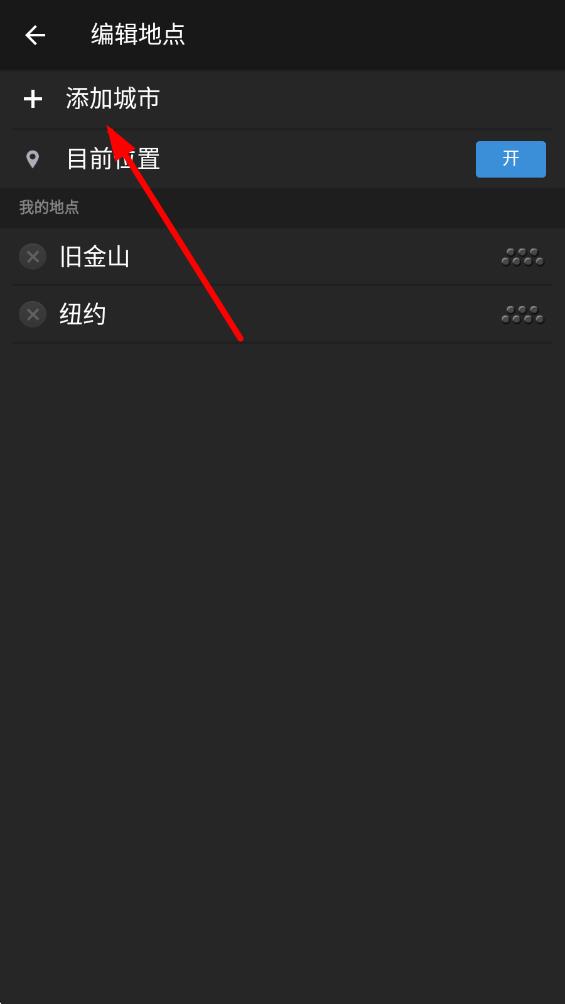Screen dimensions: 565x1004
Task: Tap blank right side of 添加城市 row
Action: pos(359,99)
